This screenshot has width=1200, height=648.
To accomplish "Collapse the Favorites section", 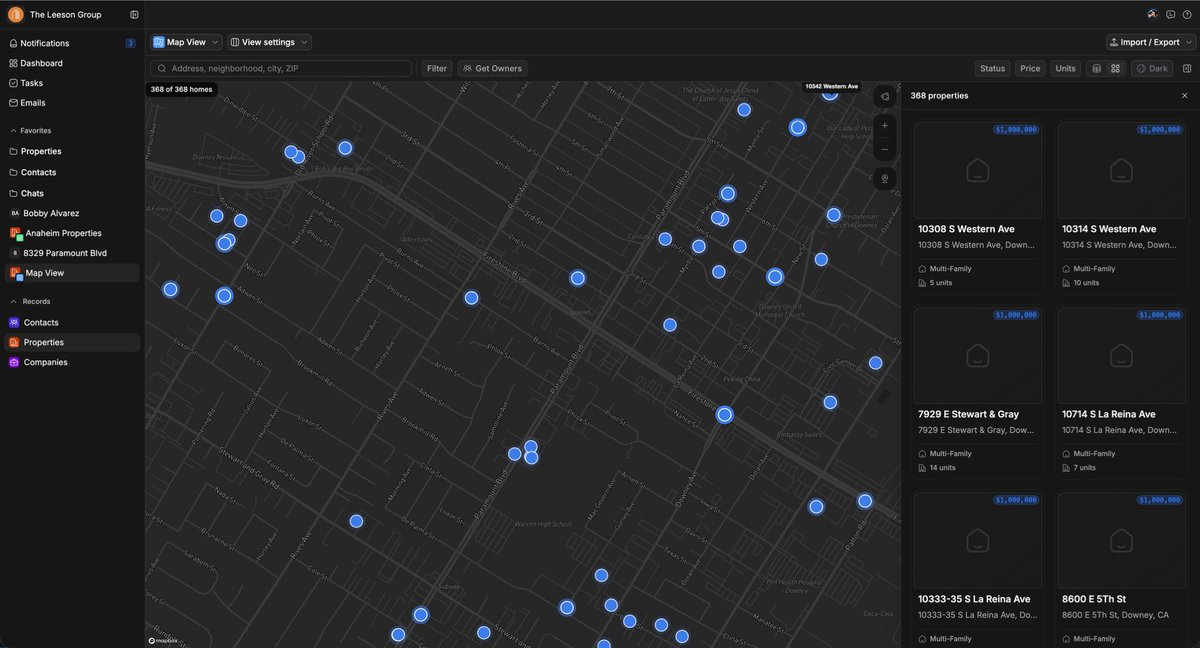I will [x=30, y=131].
